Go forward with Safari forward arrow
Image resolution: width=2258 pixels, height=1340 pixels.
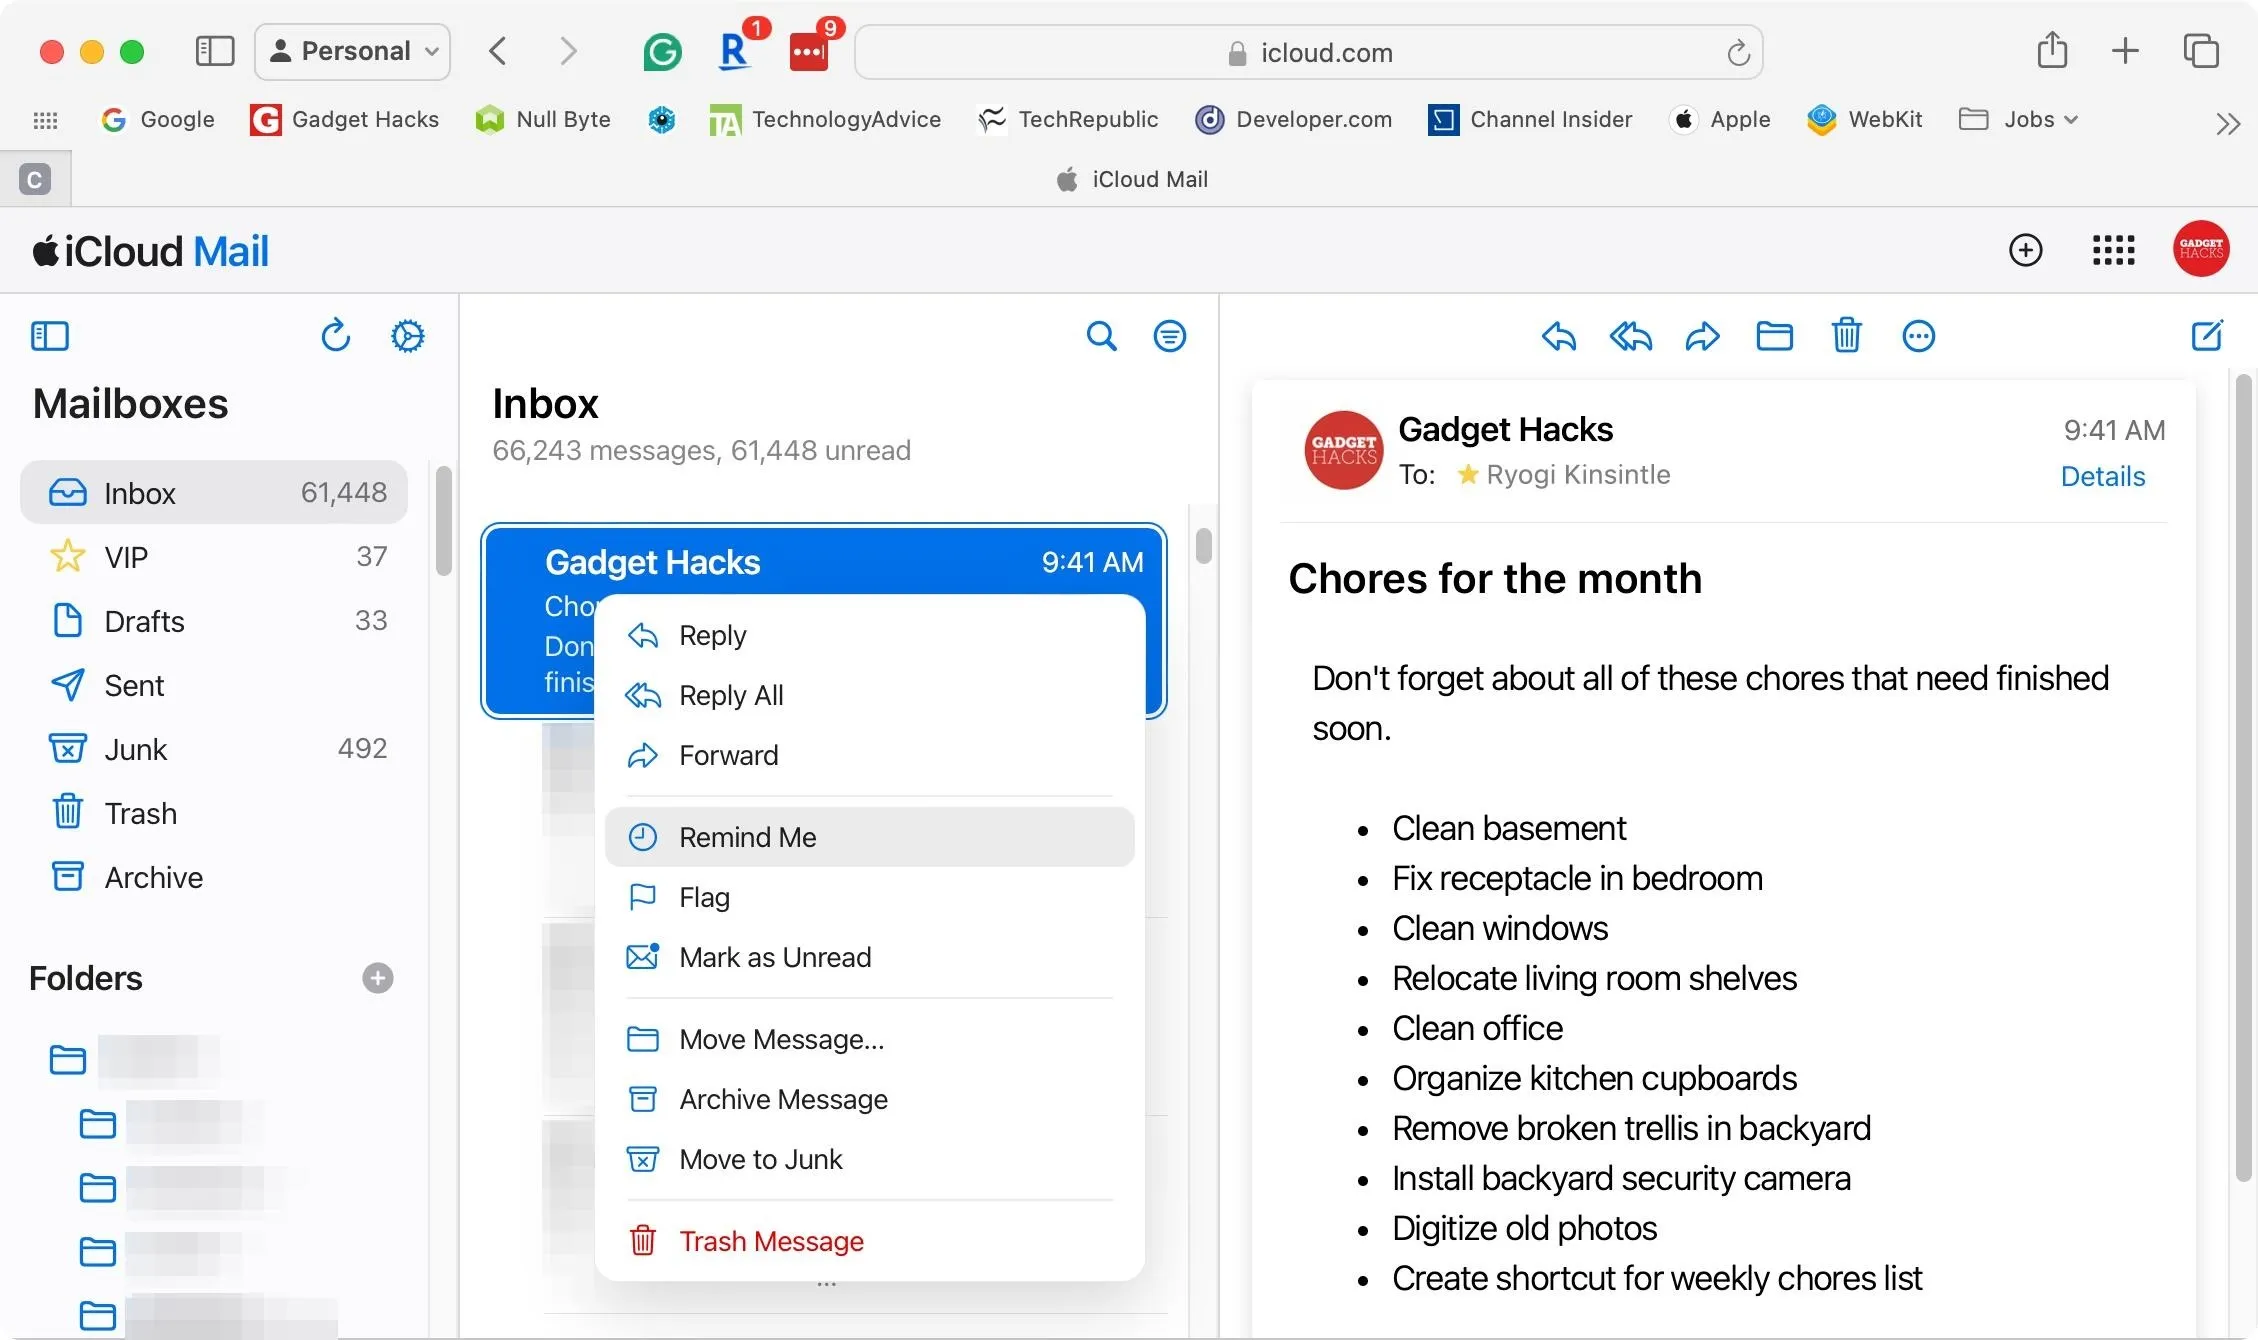tap(568, 51)
